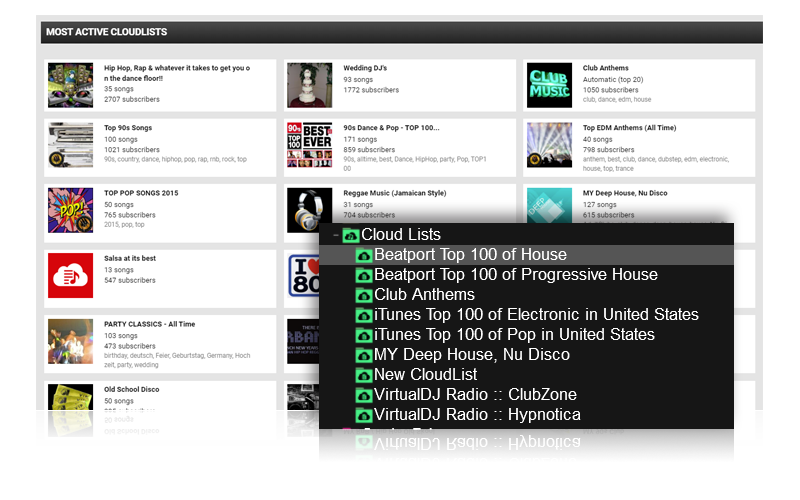Open the red cloud music icon for Salsa
This screenshot has width=800, height=500.
(x=70, y=276)
